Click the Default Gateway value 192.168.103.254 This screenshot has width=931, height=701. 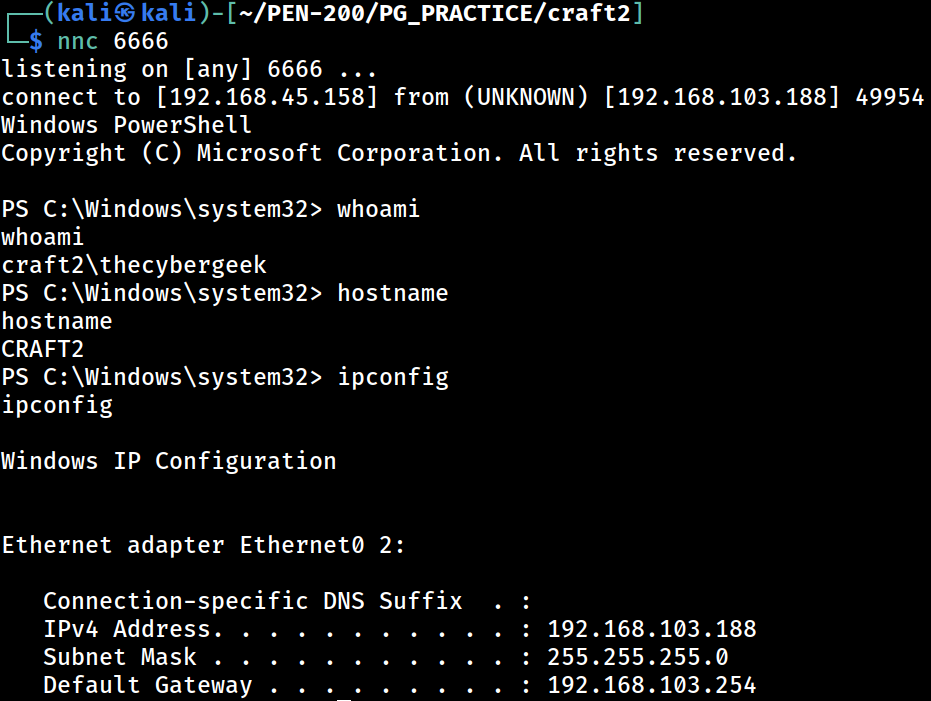pos(651,685)
